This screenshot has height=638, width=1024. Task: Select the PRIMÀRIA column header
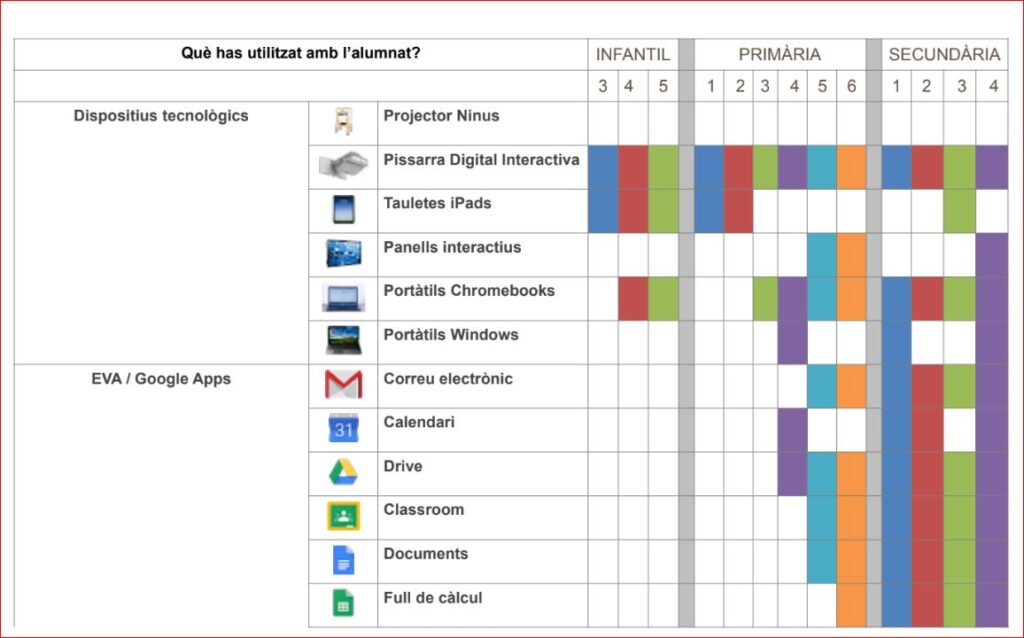780,54
